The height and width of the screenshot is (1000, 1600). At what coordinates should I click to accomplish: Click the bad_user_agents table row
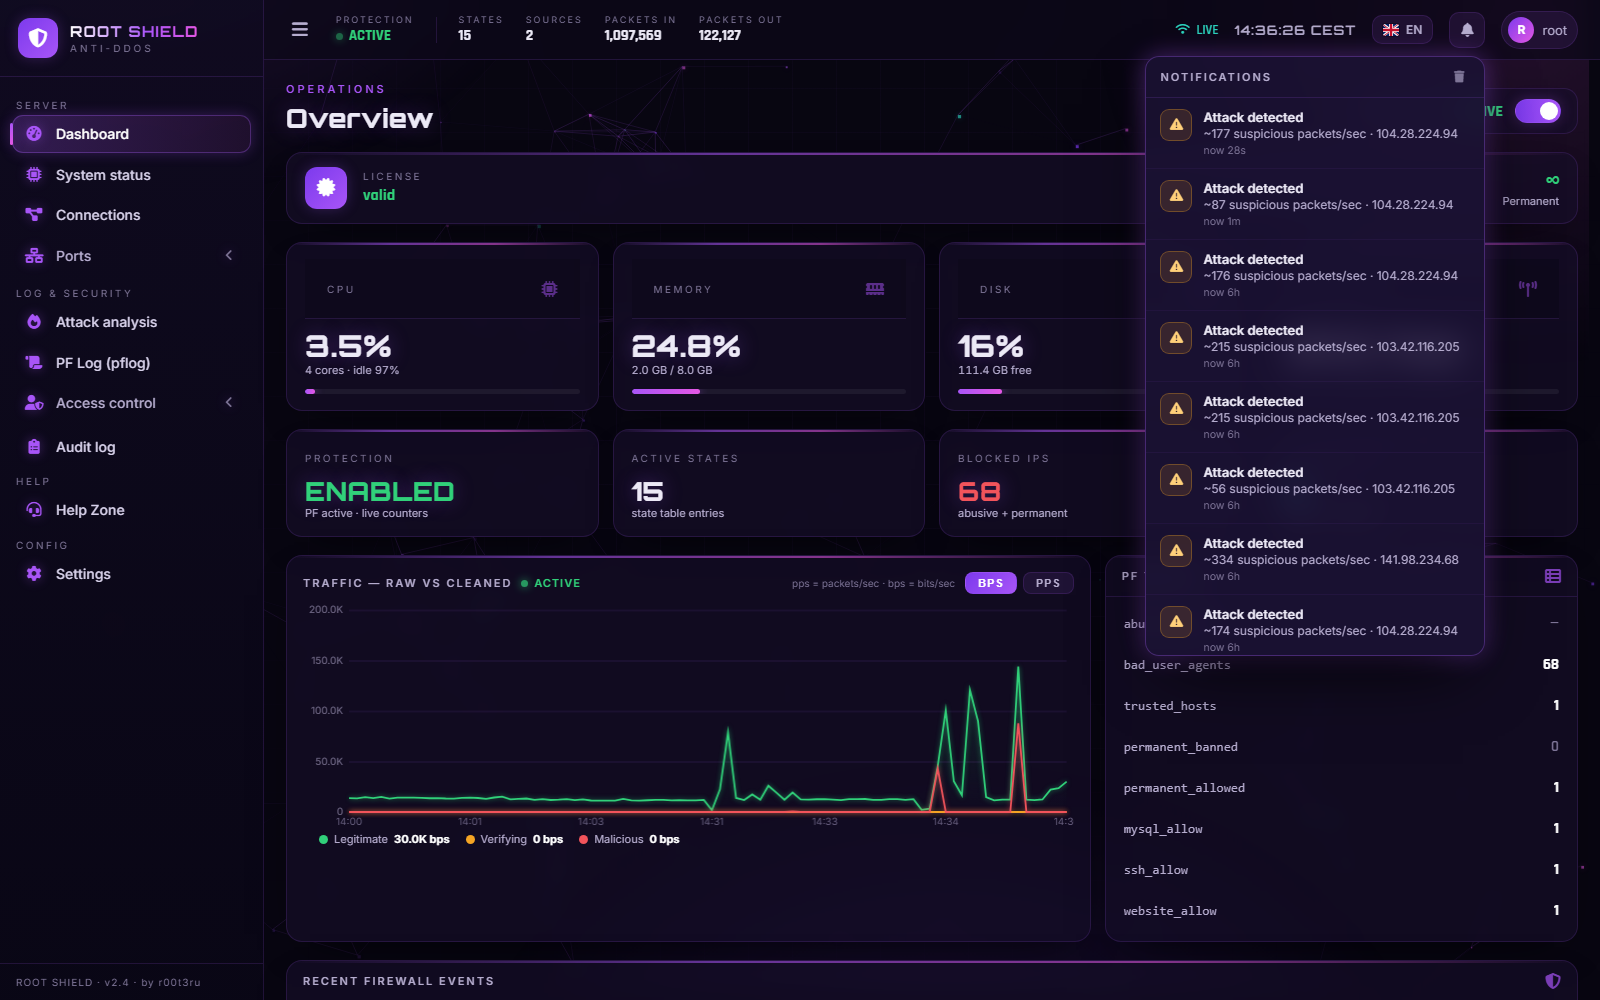(1341, 665)
